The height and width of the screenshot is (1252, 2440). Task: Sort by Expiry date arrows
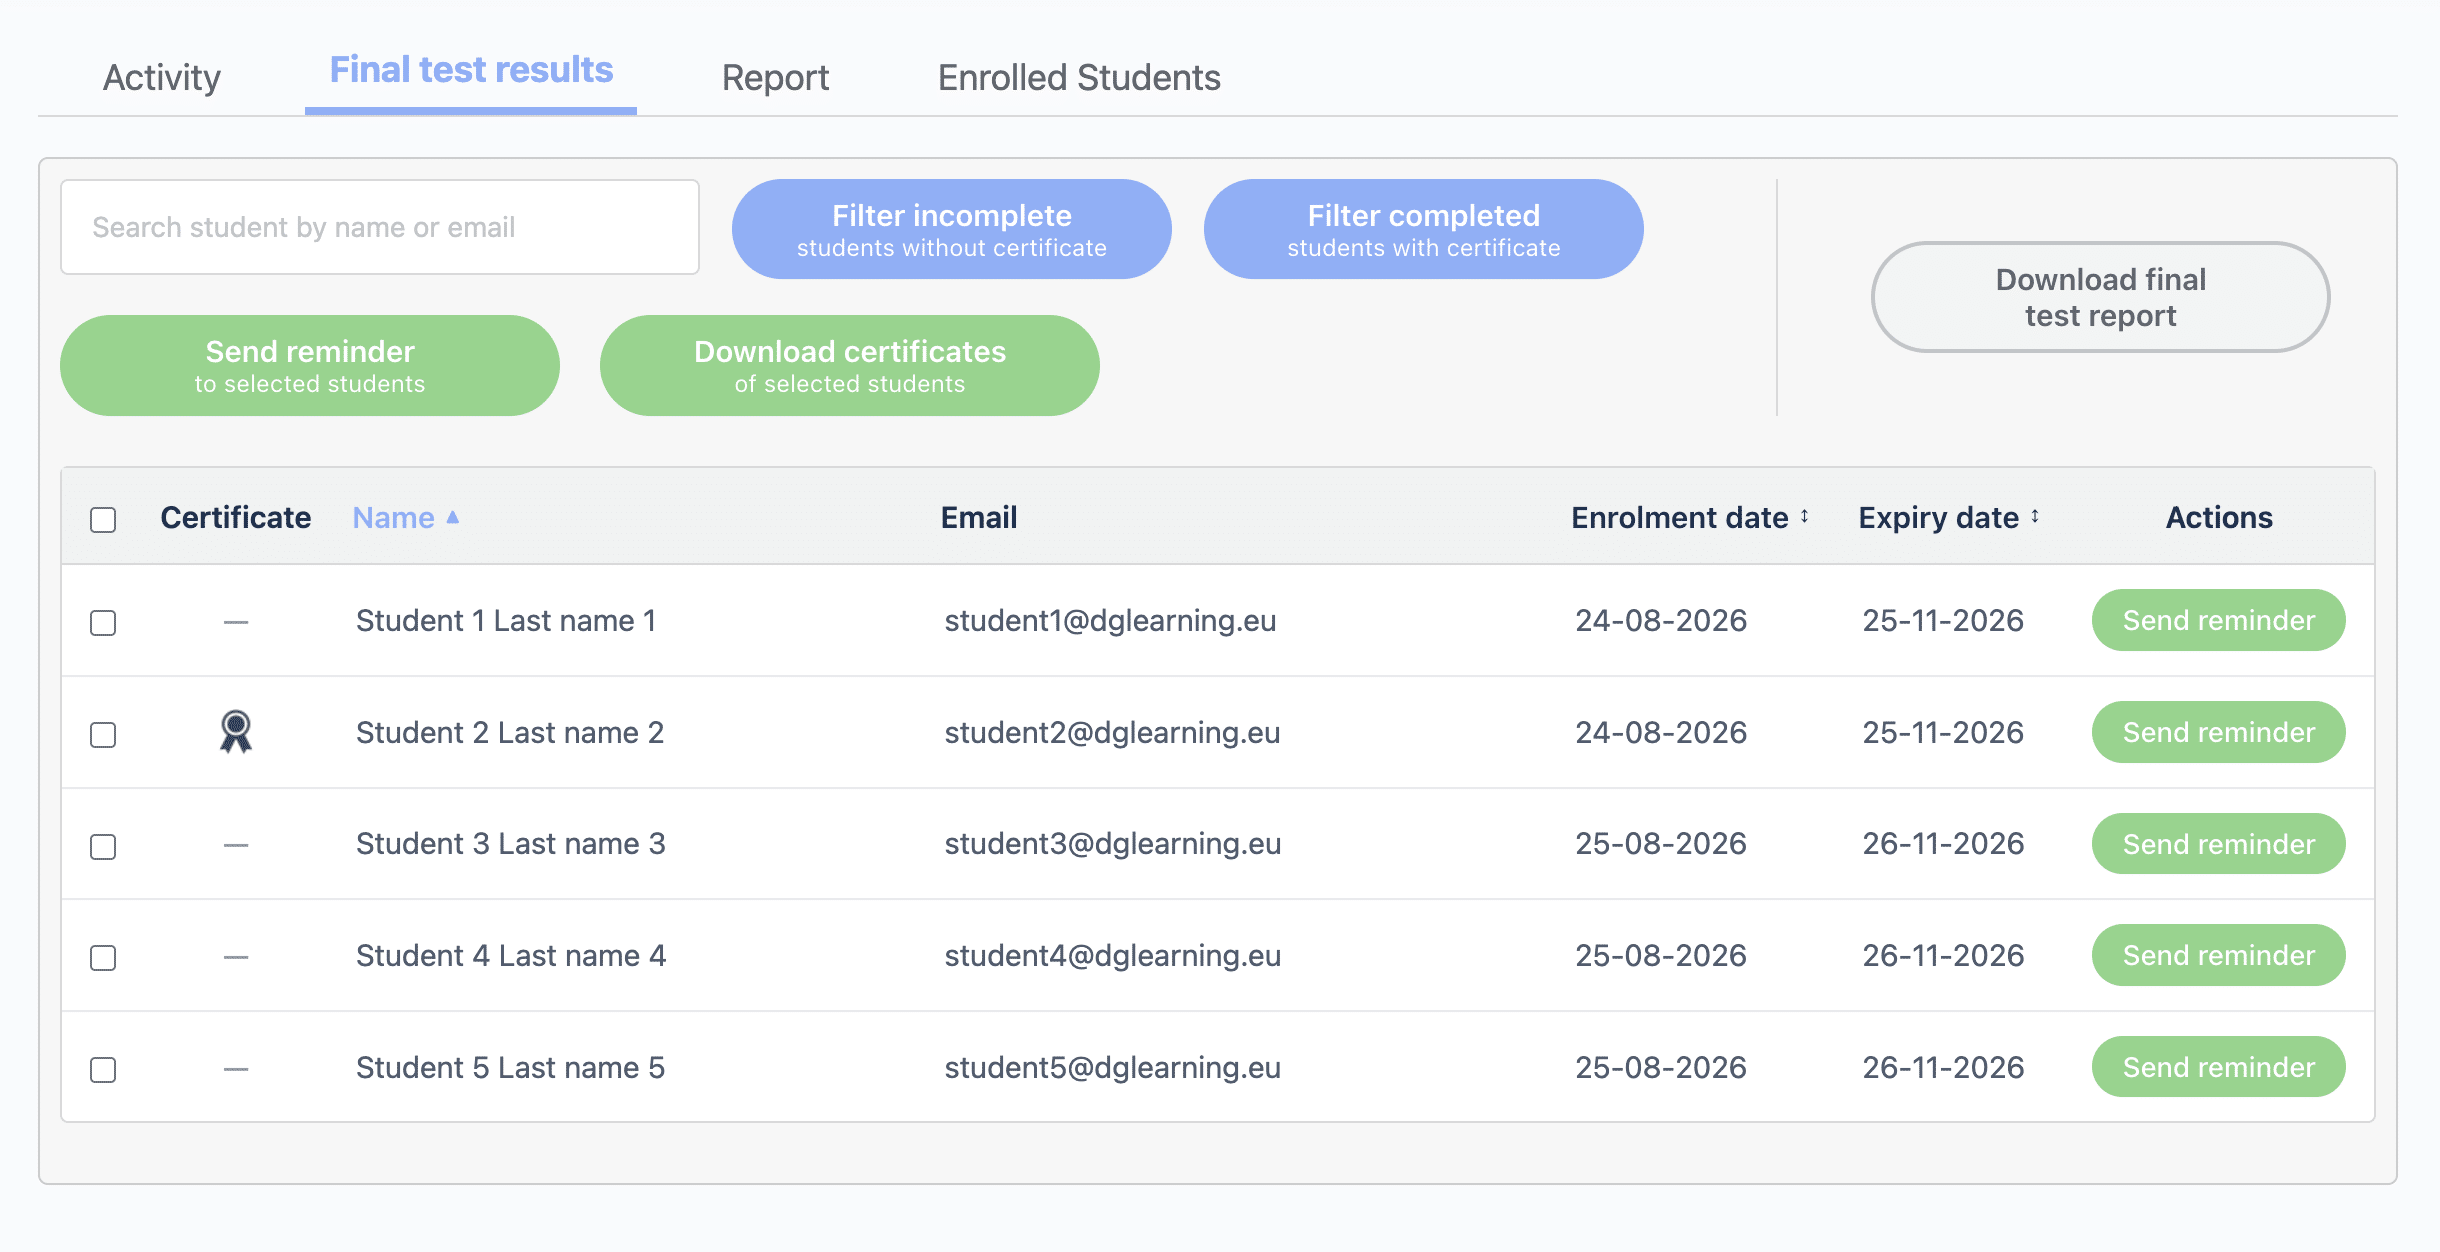point(2035,517)
